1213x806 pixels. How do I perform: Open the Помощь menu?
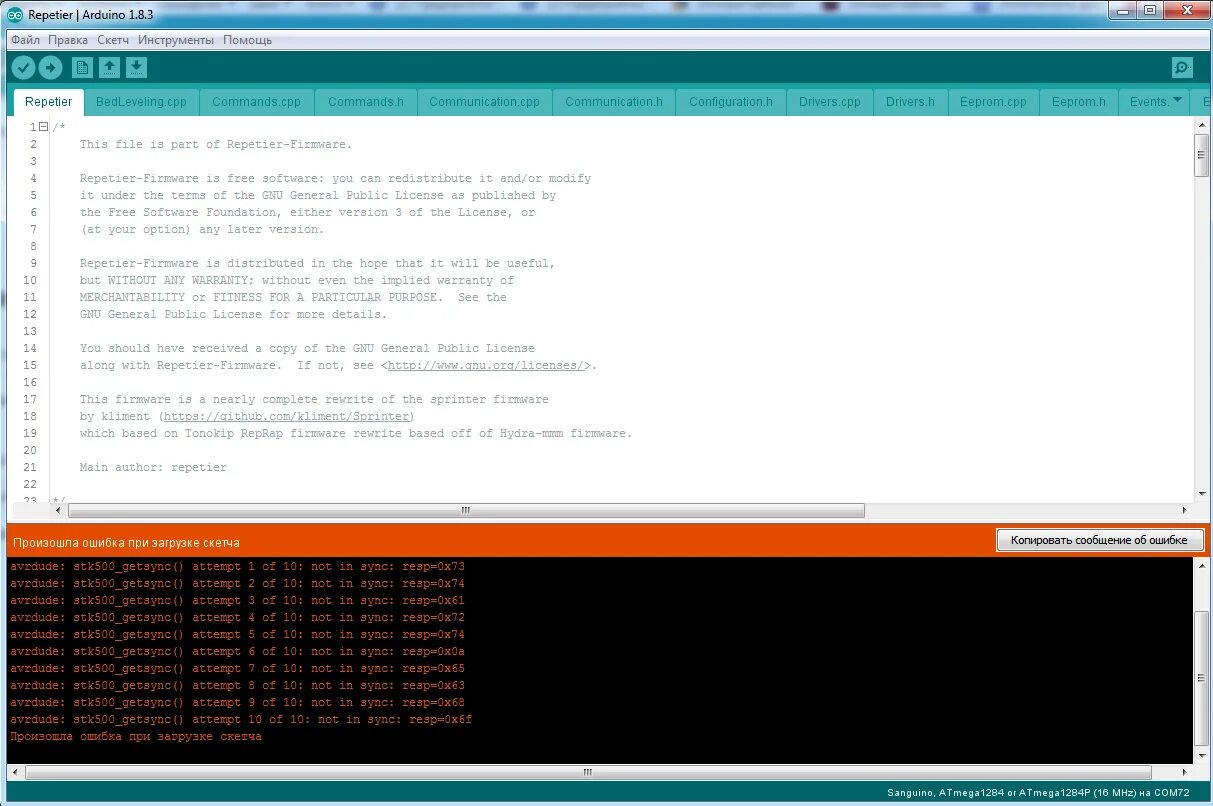click(x=247, y=40)
